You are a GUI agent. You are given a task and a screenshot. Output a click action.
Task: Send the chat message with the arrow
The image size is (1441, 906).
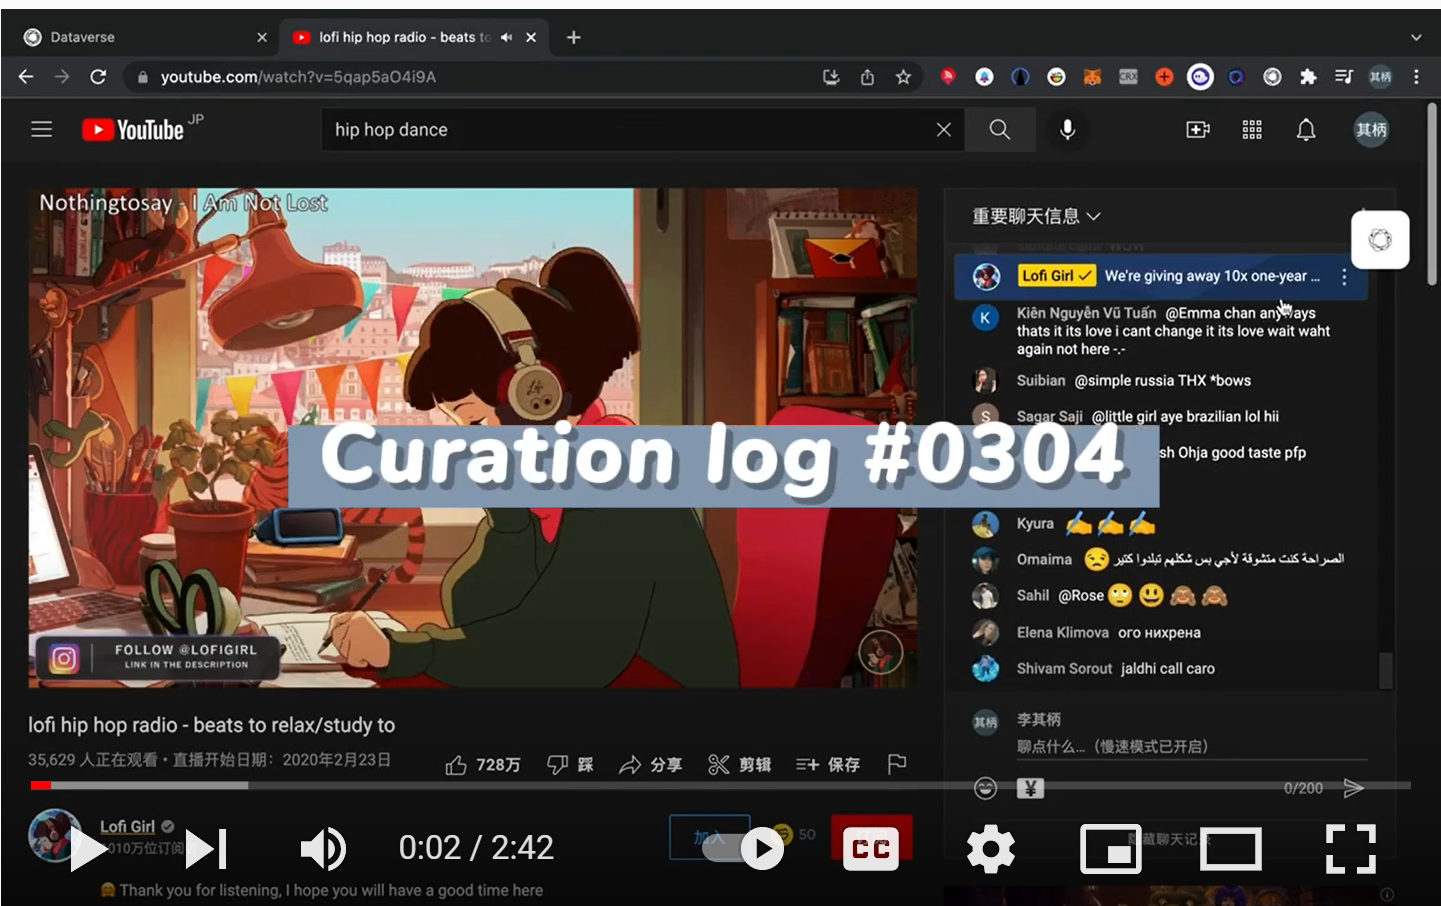1353,788
